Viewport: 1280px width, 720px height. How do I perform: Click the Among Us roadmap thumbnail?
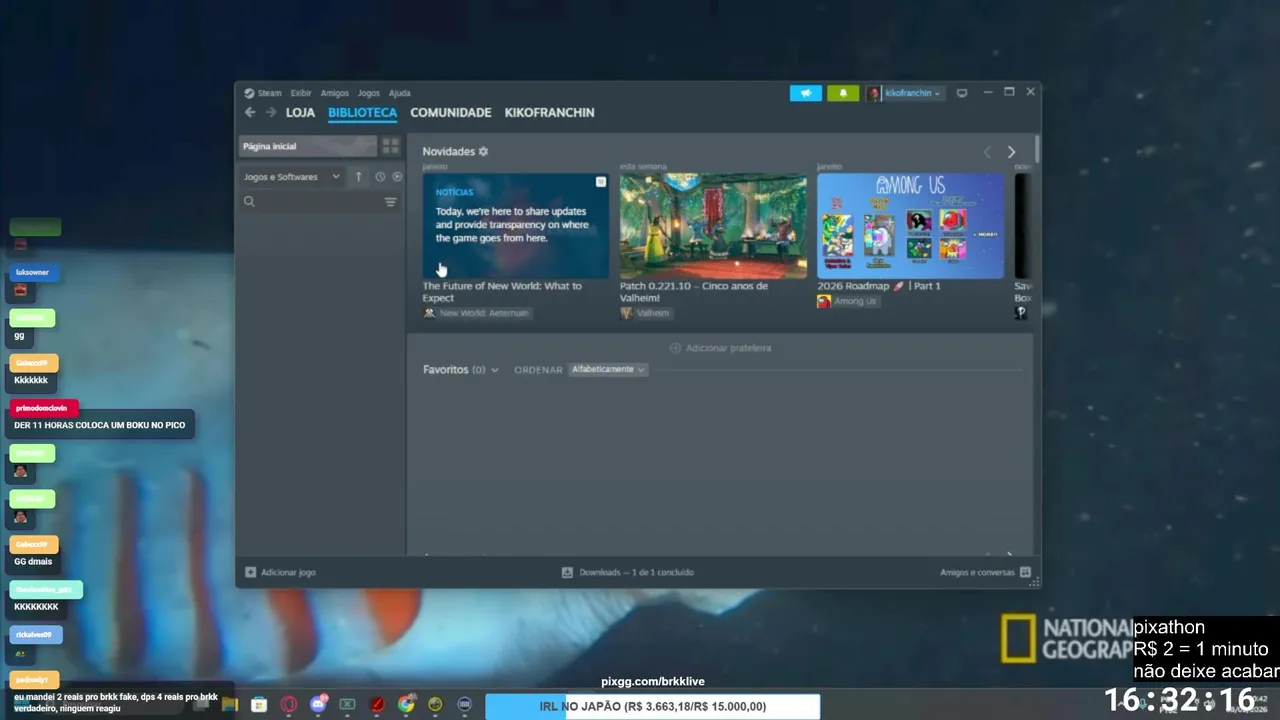point(910,226)
